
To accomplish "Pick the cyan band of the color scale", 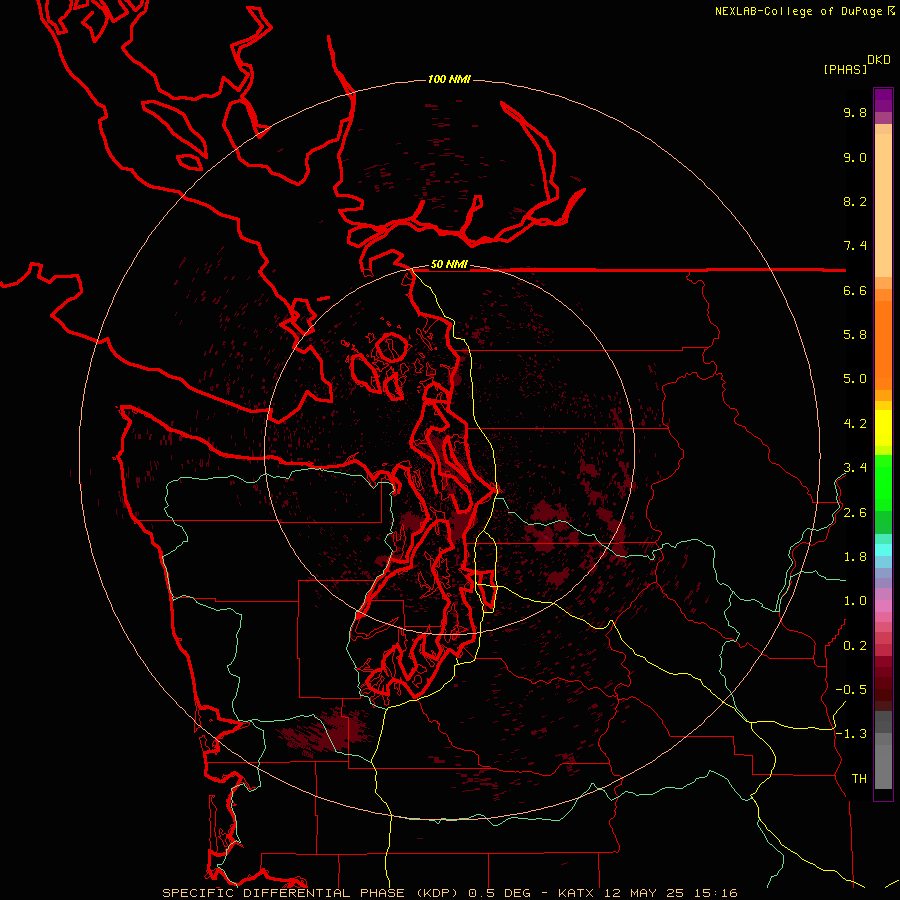I will pyautogui.click(x=883, y=550).
